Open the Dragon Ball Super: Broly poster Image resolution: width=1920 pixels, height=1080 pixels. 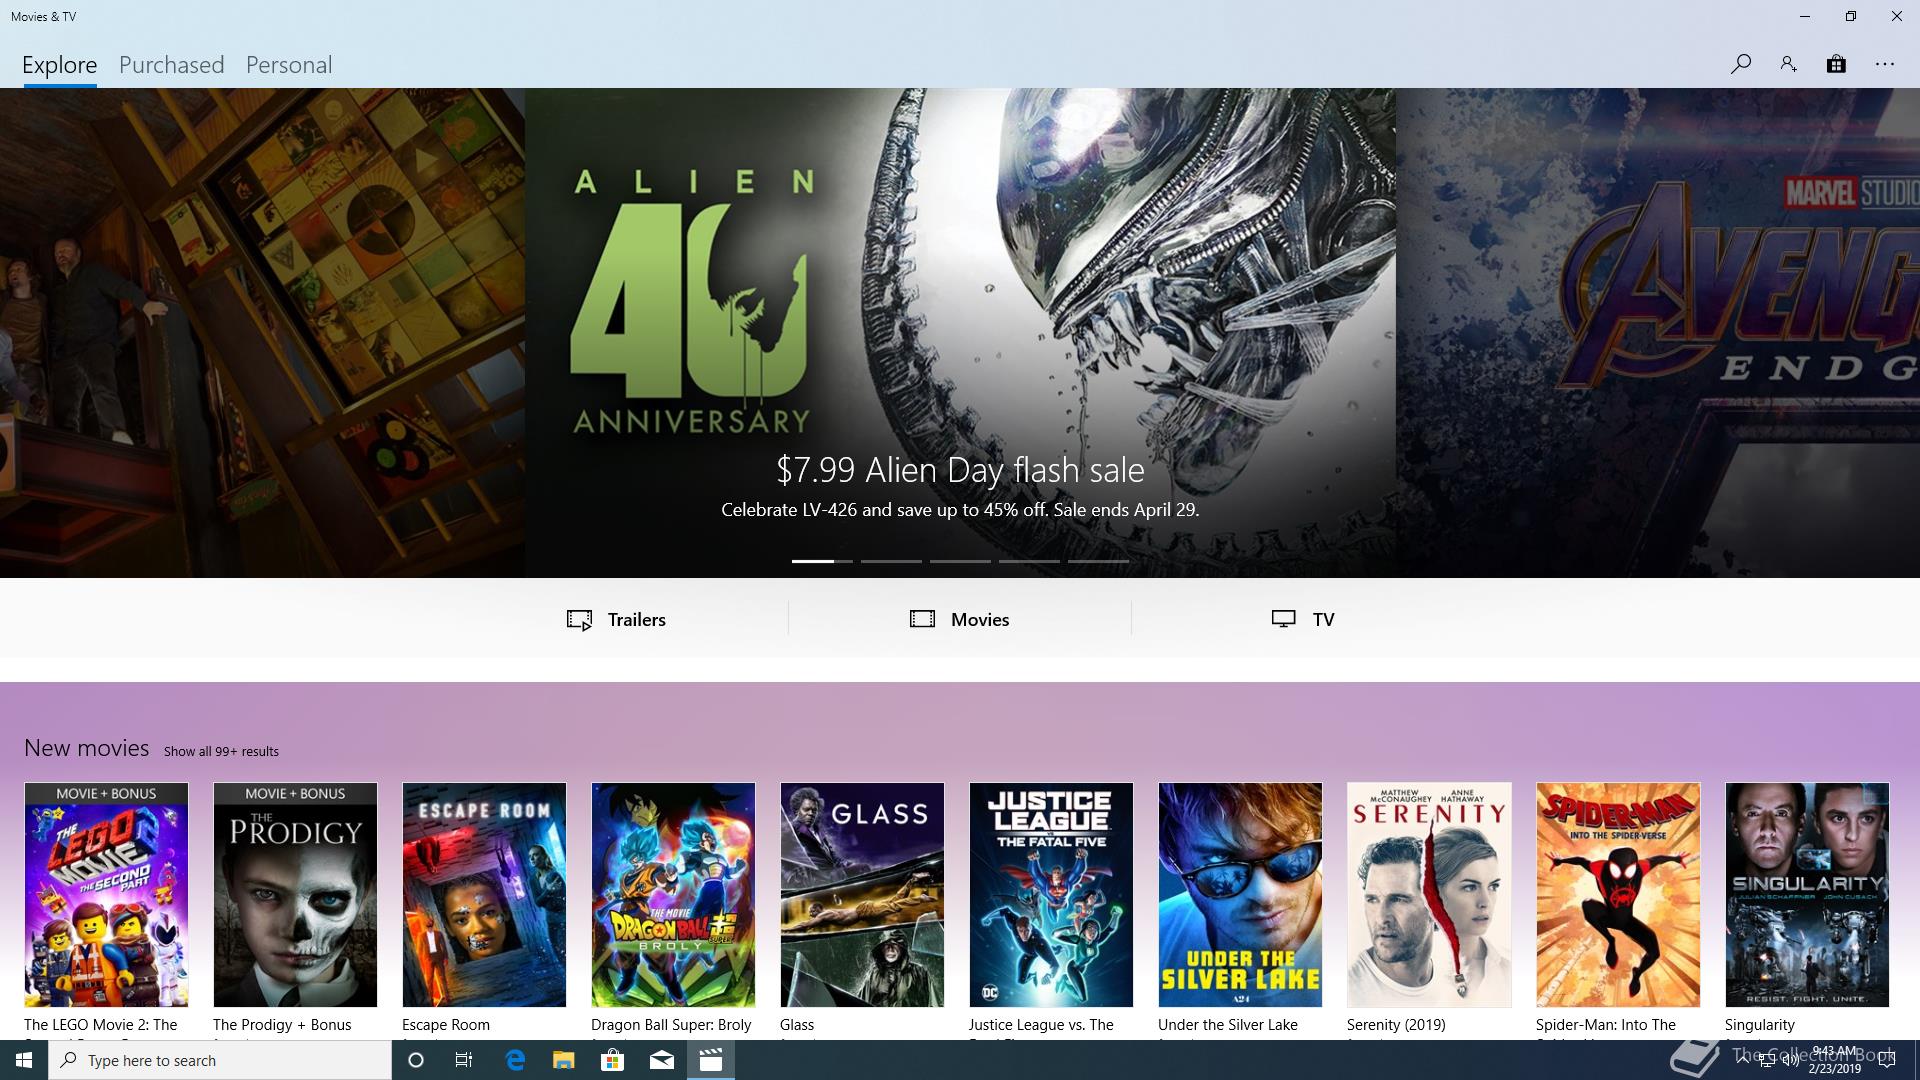673,895
